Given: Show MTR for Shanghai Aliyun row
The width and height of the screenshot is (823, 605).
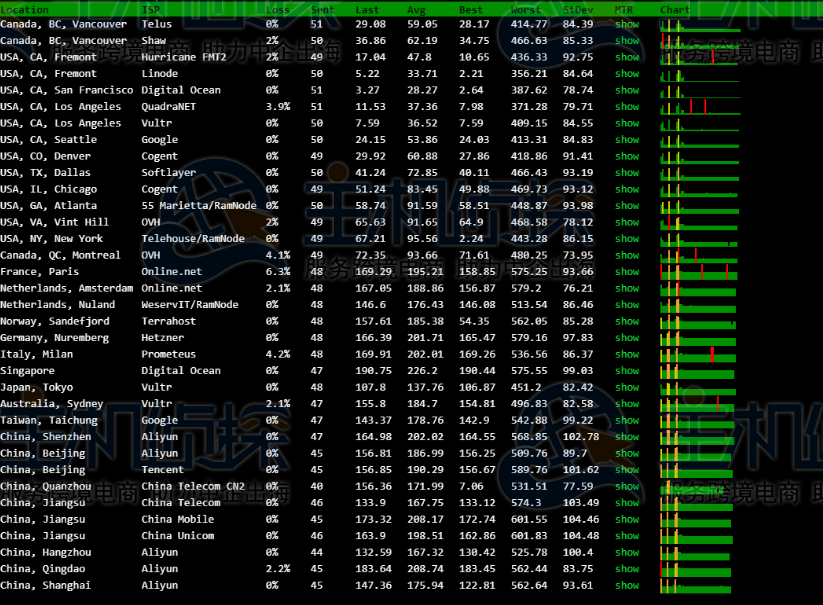Looking at the screenshot, I should 627,585.
